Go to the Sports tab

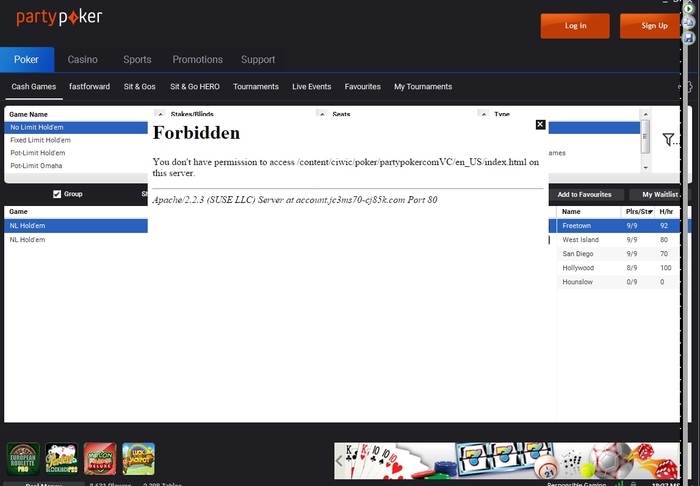[x=137, y=59]
